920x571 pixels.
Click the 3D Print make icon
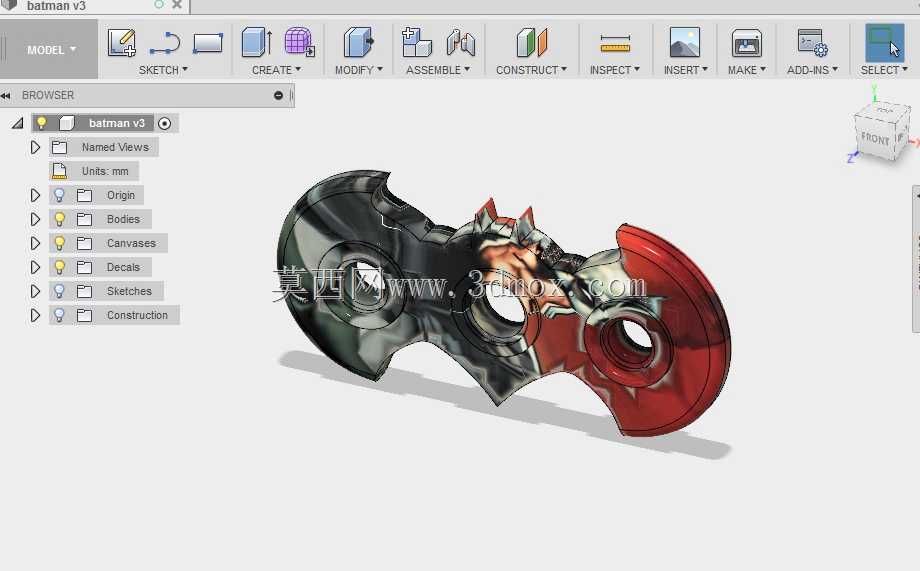tap(746, 43)
